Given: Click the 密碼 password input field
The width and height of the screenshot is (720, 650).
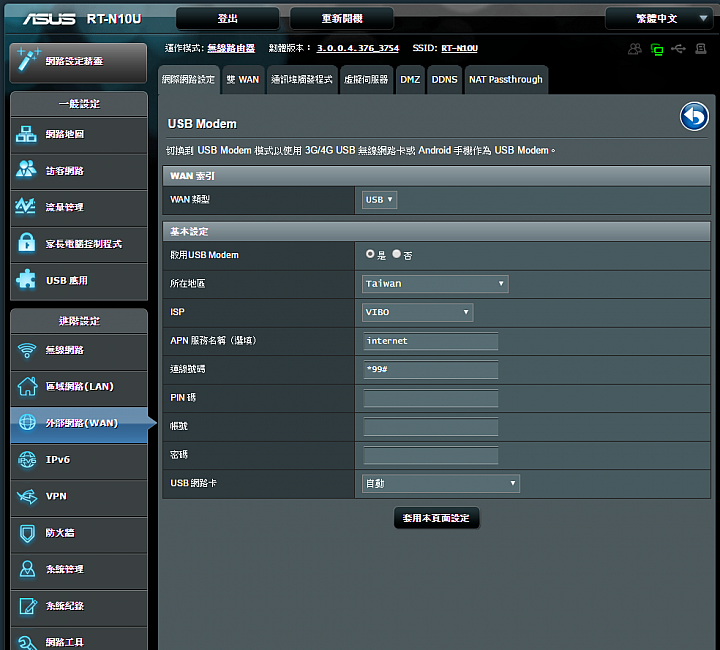Looking at the screenshot, I should [x=431, y=455].
